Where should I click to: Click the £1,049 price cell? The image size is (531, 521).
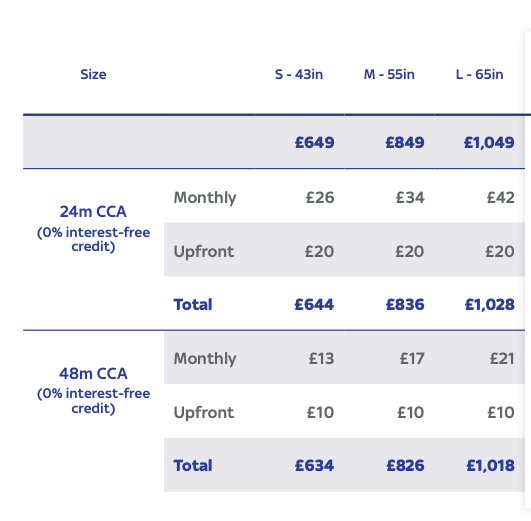[x=489, y=142]
